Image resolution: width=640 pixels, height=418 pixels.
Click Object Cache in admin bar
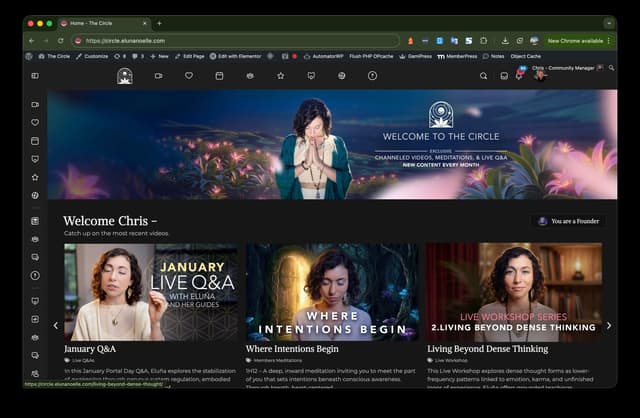pyautogui.click(x=526, y=56)
